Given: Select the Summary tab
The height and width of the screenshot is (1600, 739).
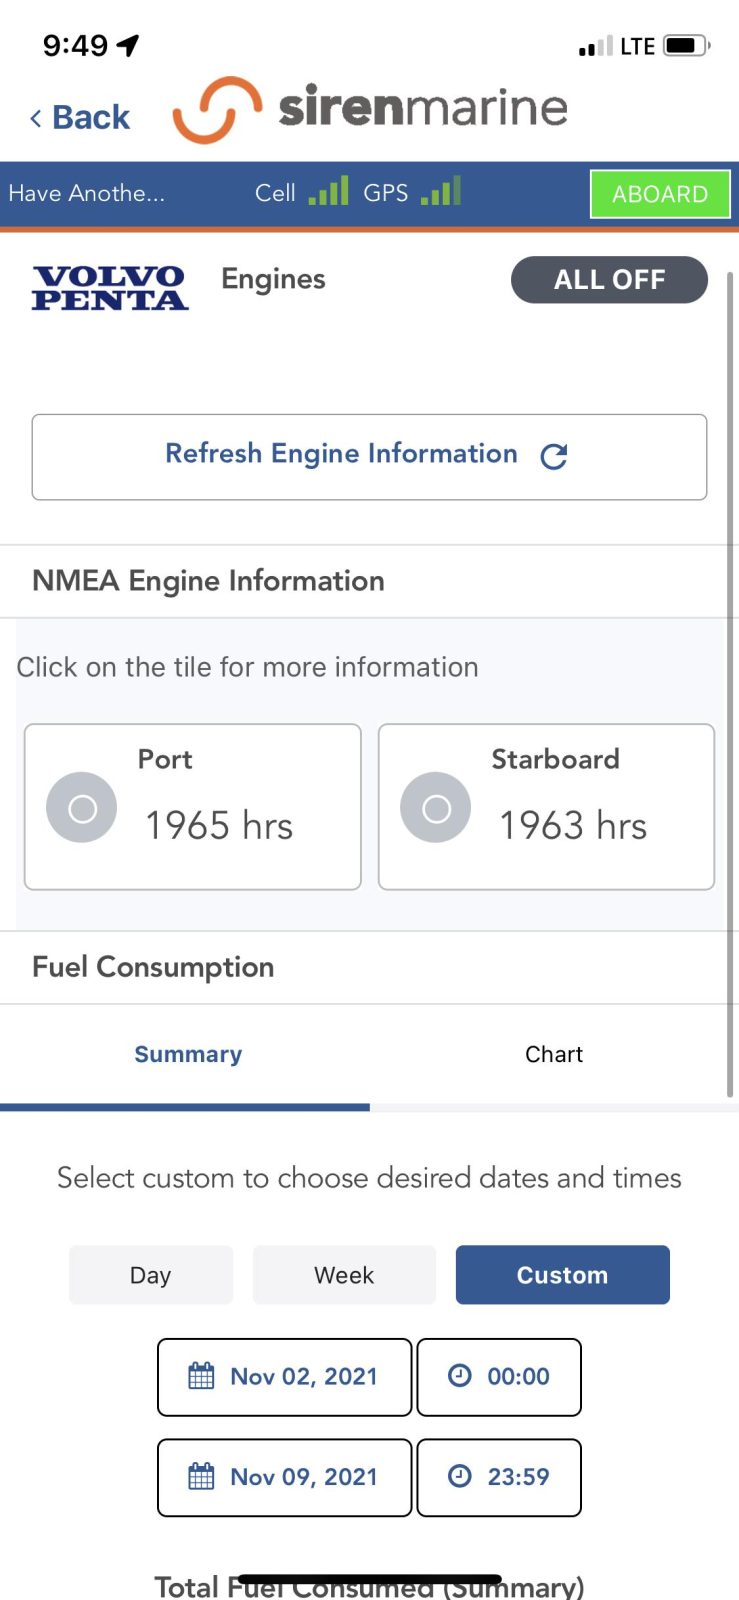Looking at the screenshot, I should (188, 1054).
